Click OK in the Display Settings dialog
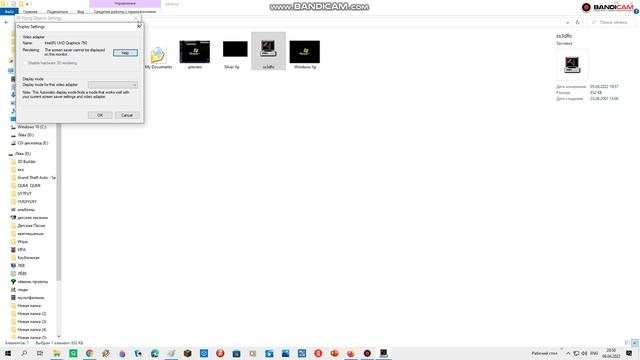Screen dimensions: 640x360 (x=100, y=115)
